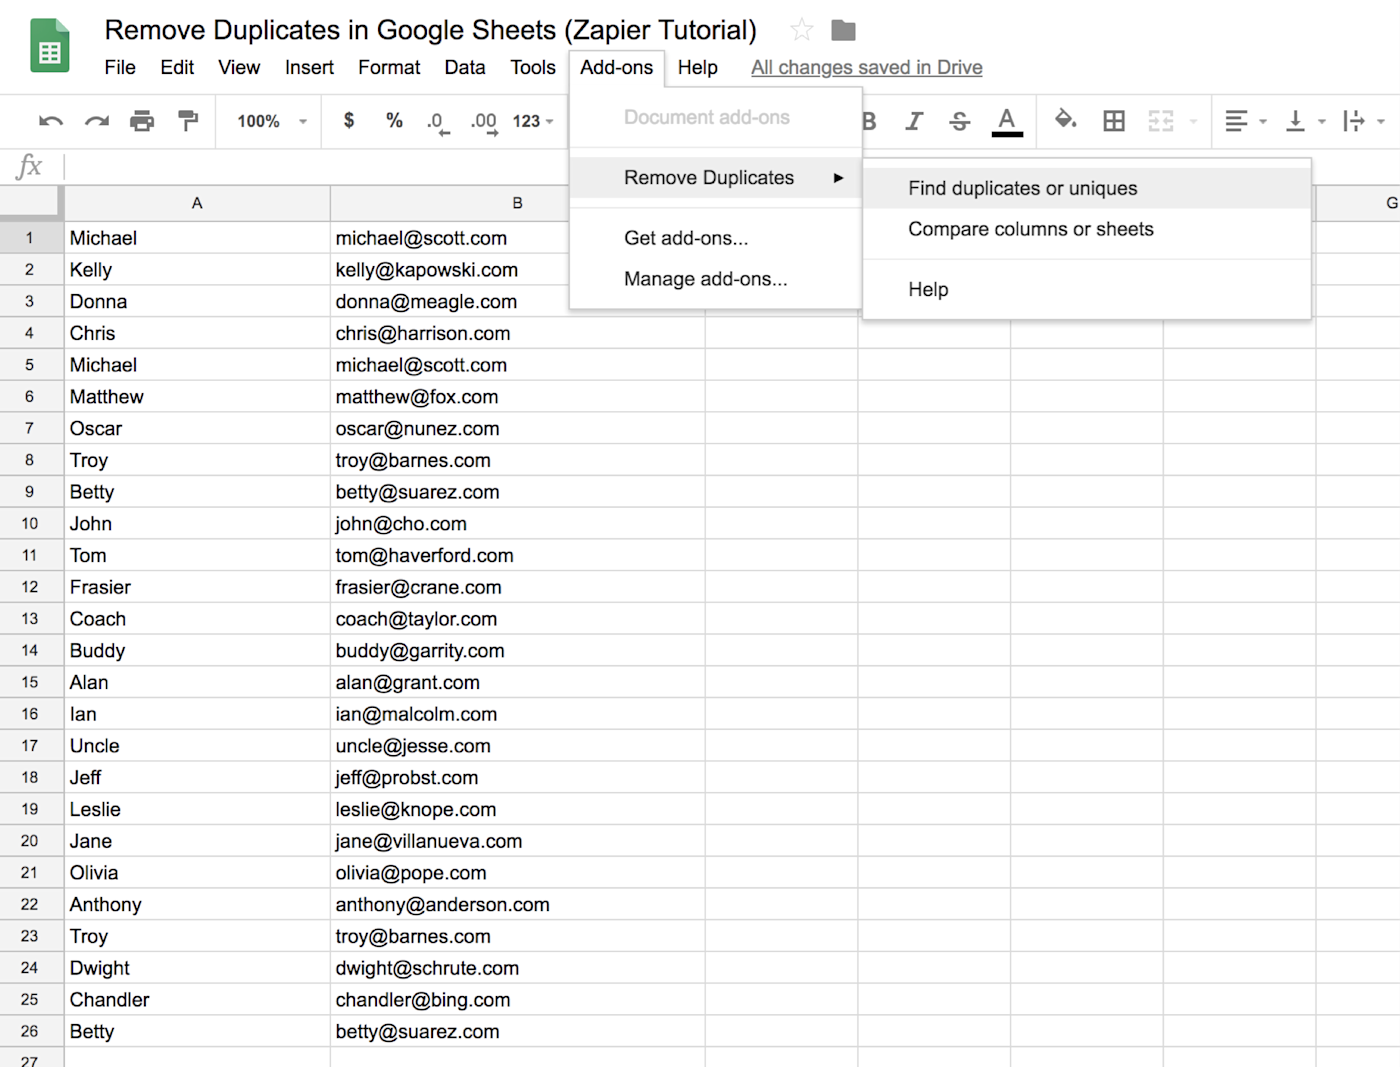Screen dimensions: 1400x1067
Task: Open the Borders tool
Action: (x=1114, y=121)
